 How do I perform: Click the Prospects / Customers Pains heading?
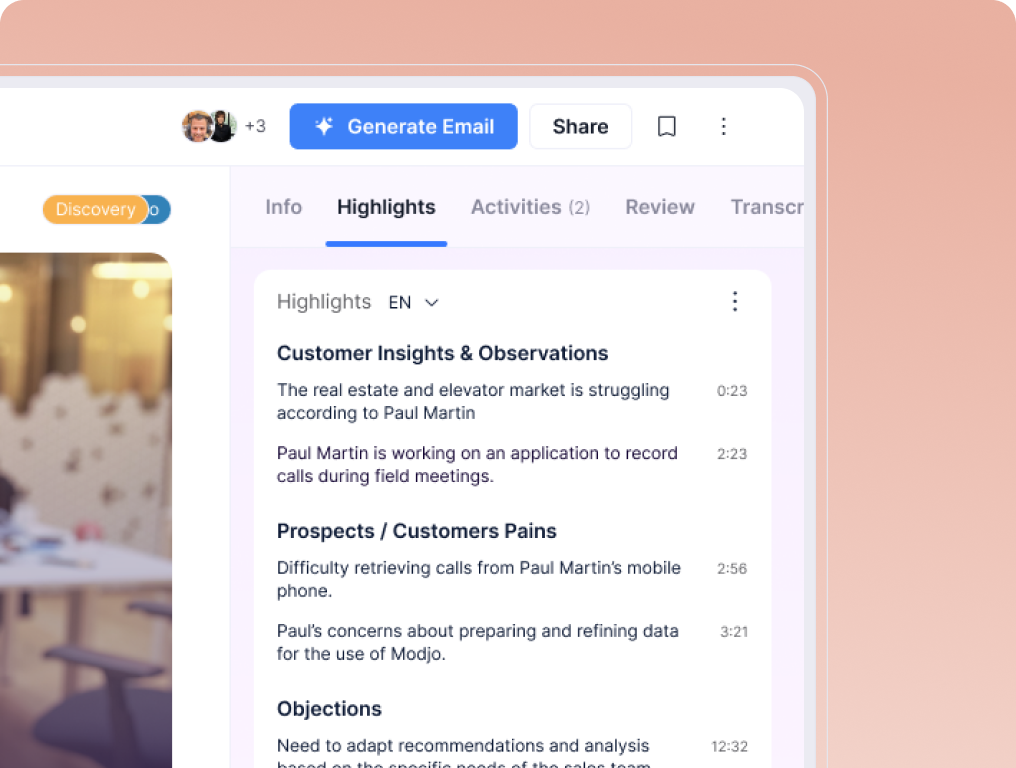[417, 531]
